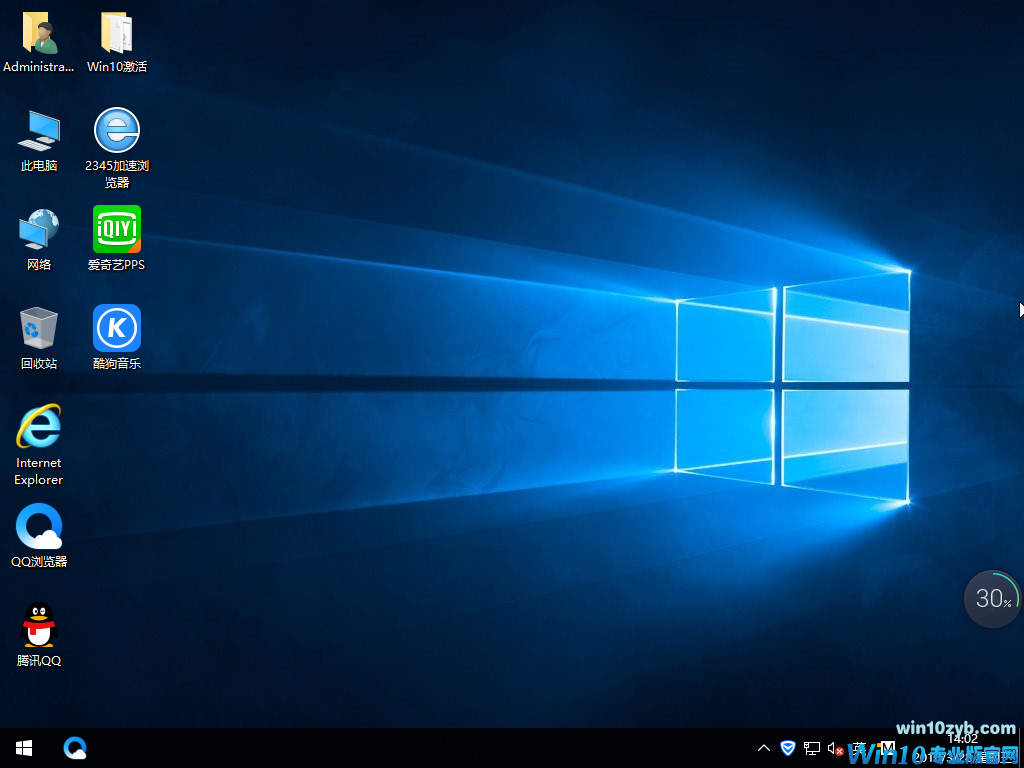Image resolution: width=1024 pixels, height=768 pixels.
Task: Click QQ Browser pinned on the taskbar
Action: click(75, 748)
